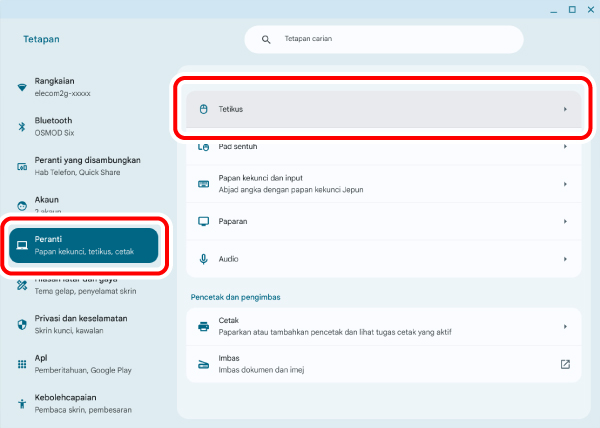This screenshot has width=600, height=428.
Task: Click the Audio microphone icon
Action: tap(203, 259)
